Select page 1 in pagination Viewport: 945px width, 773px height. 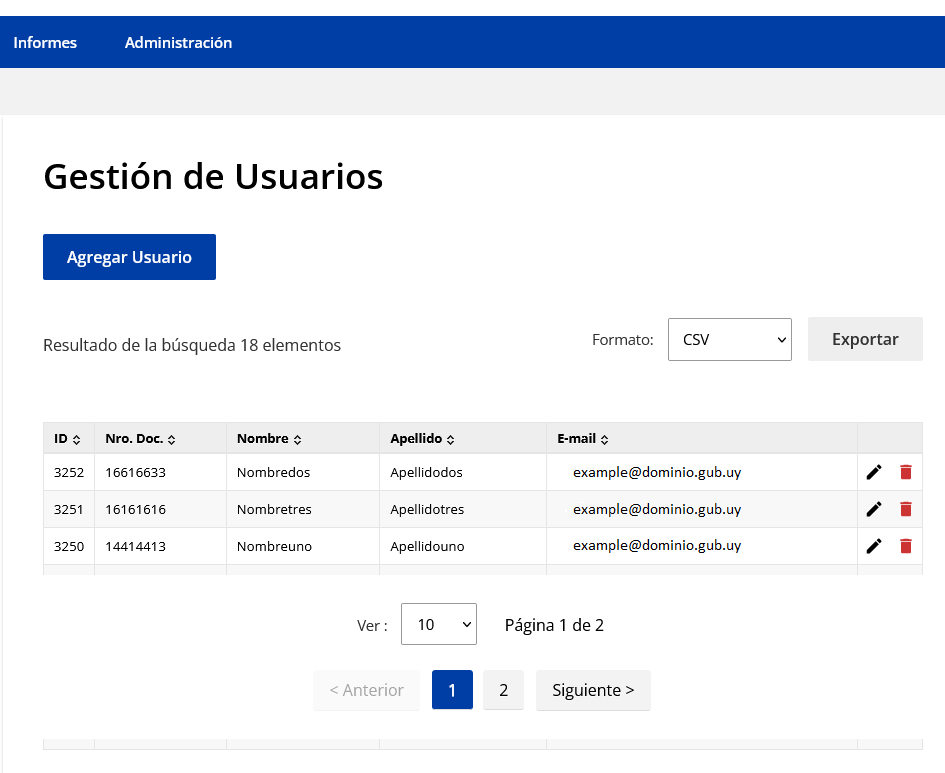click(x=452, y=690)
